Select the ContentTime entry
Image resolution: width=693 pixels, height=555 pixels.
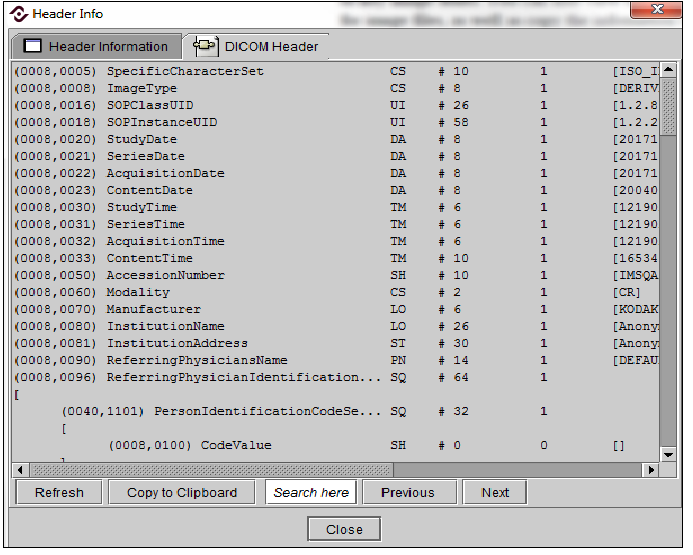(x=336, y=258)
